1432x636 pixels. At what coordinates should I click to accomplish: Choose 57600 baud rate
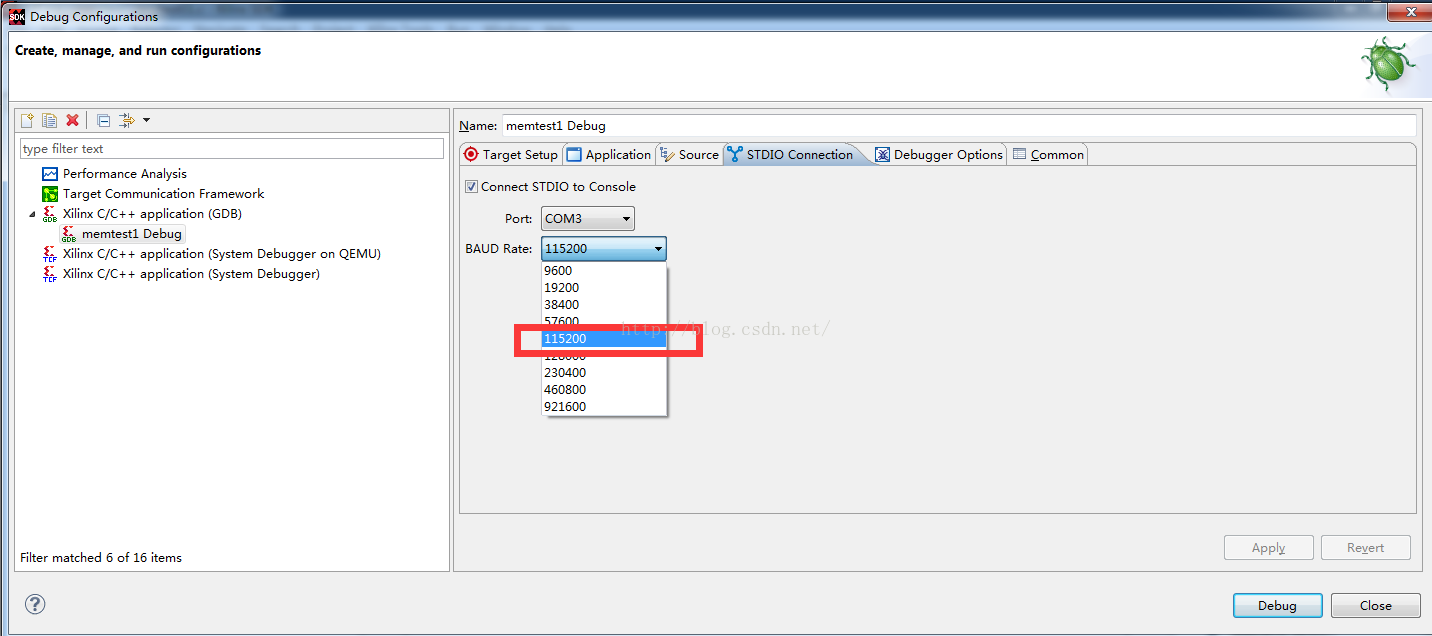pos(604,321)
